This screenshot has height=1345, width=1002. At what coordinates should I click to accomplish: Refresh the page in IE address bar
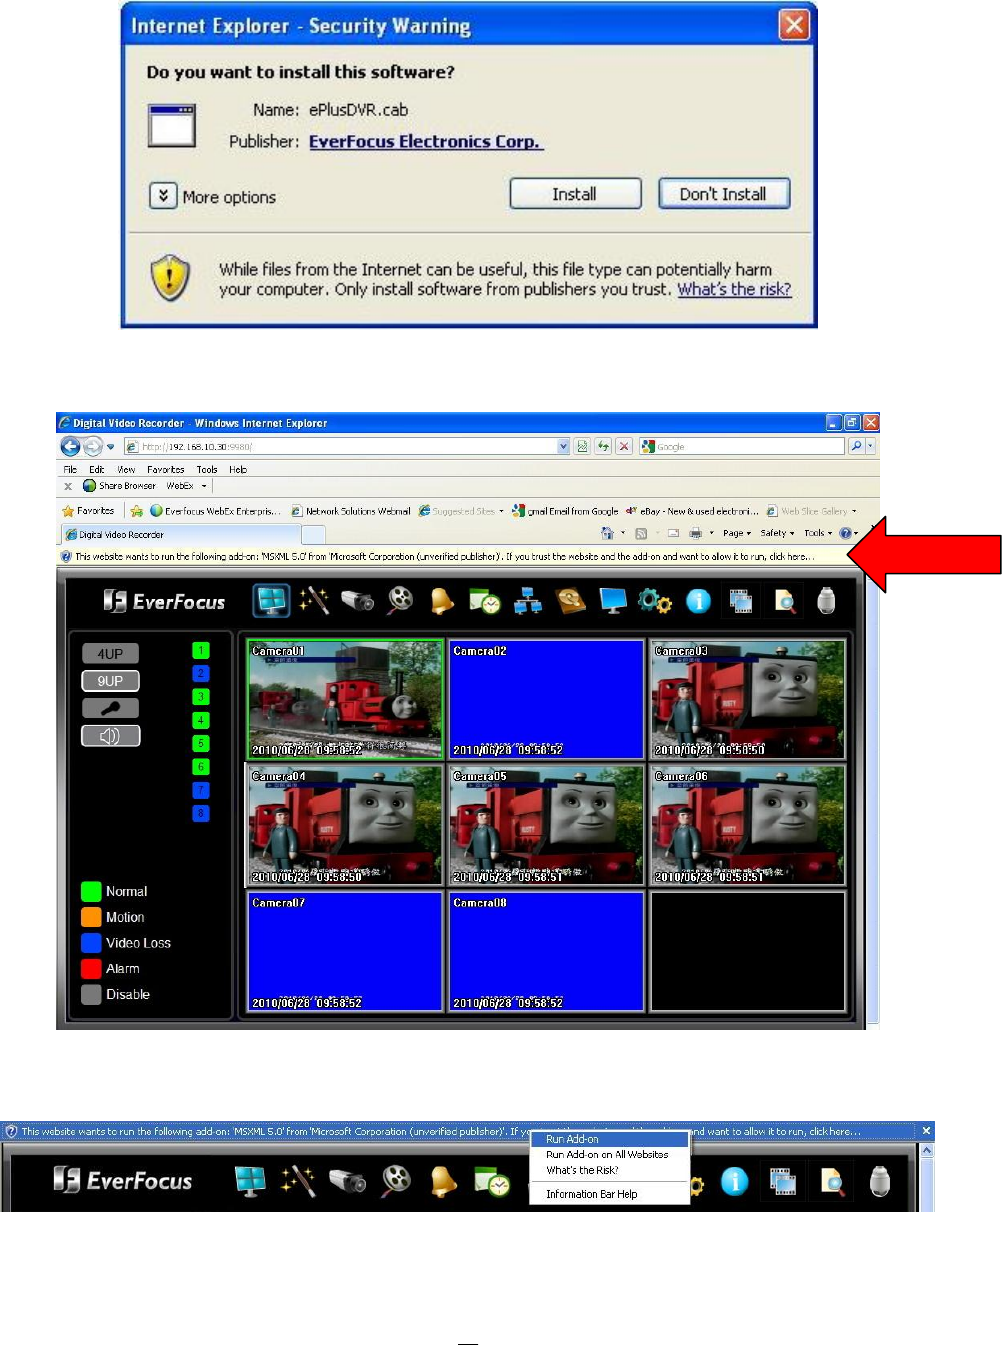coord(603,446)
